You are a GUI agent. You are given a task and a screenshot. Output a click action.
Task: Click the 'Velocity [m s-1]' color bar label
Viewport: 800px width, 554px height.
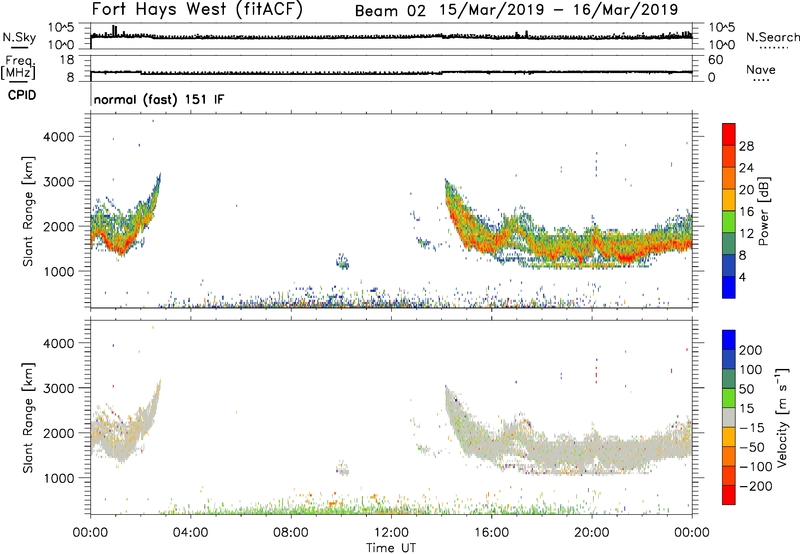782,417
